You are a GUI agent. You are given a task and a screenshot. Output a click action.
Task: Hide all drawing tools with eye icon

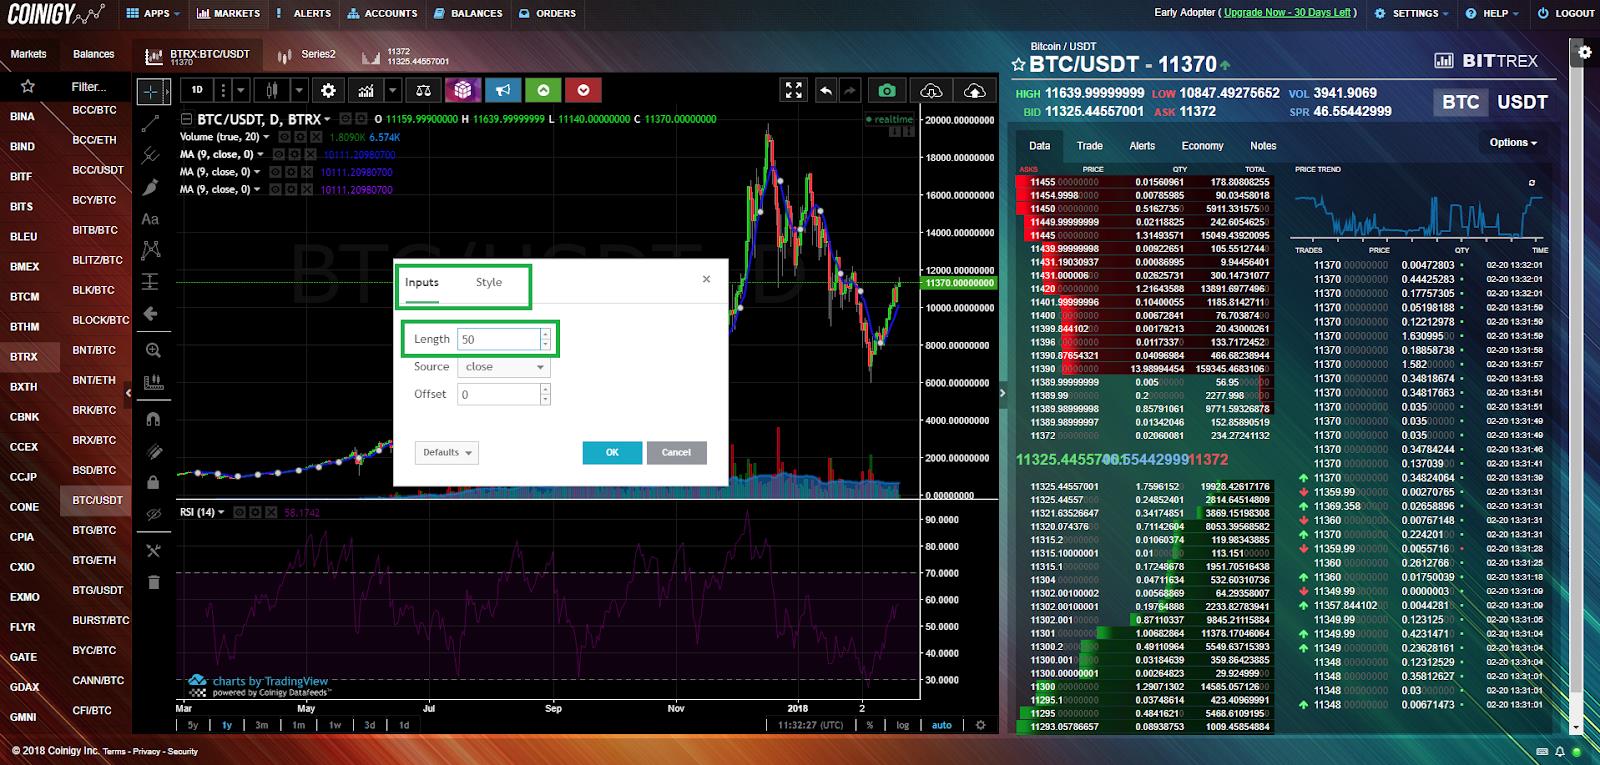point(153,514)
